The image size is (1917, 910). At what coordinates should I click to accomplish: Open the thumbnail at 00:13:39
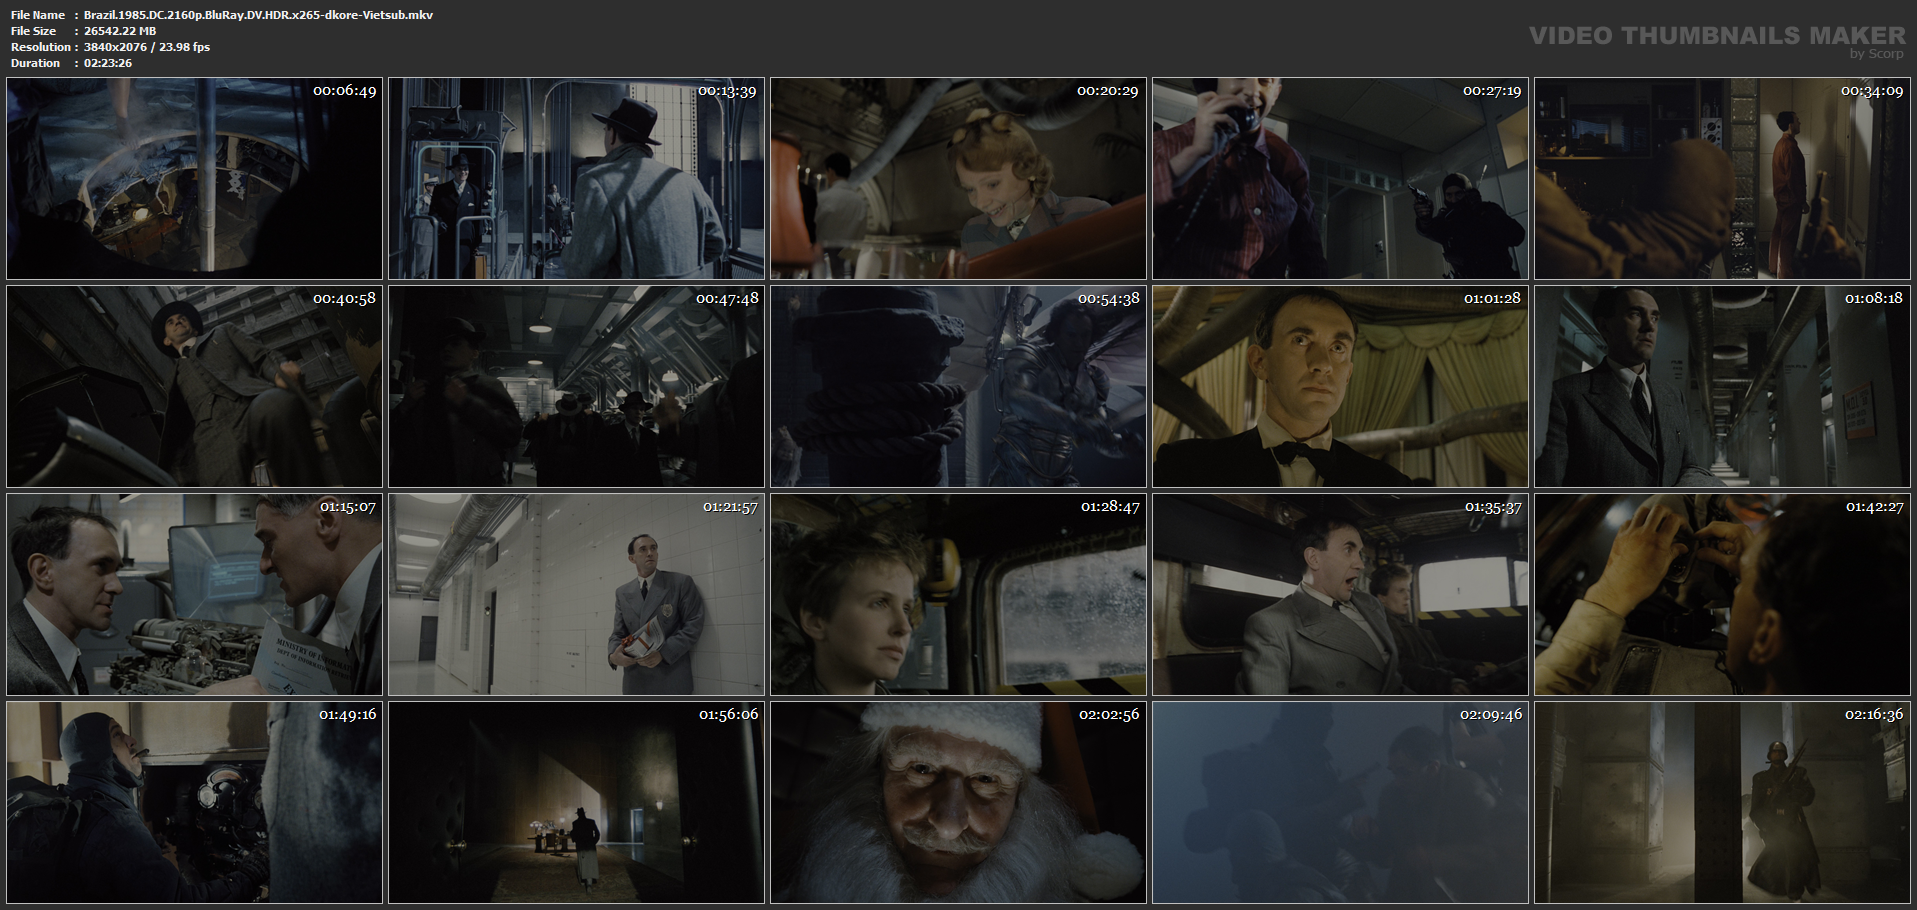pos(576,178)
